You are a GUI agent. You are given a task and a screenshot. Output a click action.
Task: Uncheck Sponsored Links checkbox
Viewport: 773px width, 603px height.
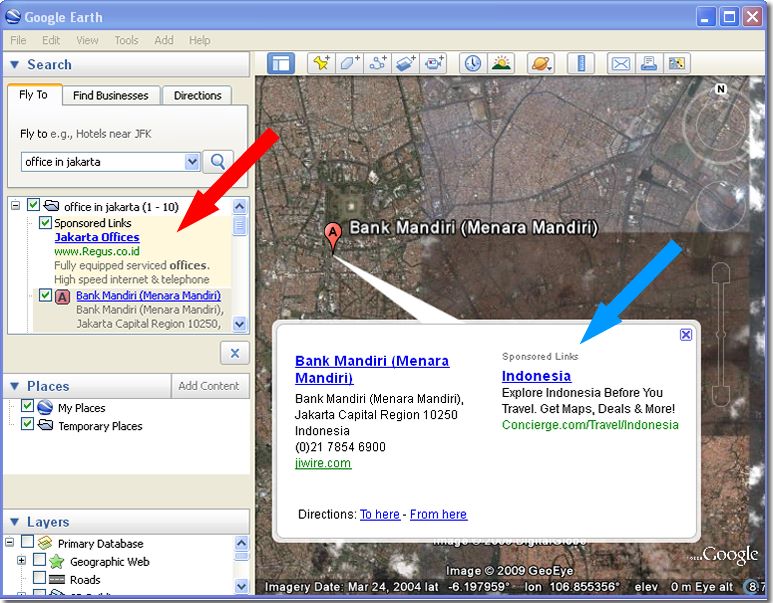pyautogui.click(x=45, y=222)
